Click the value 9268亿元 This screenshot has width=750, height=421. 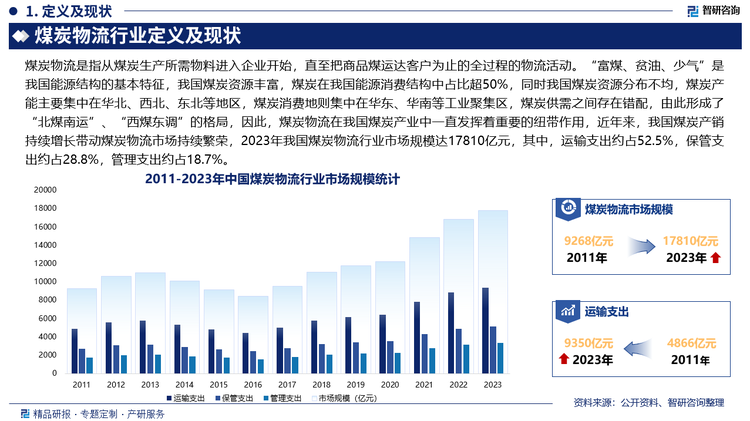[588, 241]
